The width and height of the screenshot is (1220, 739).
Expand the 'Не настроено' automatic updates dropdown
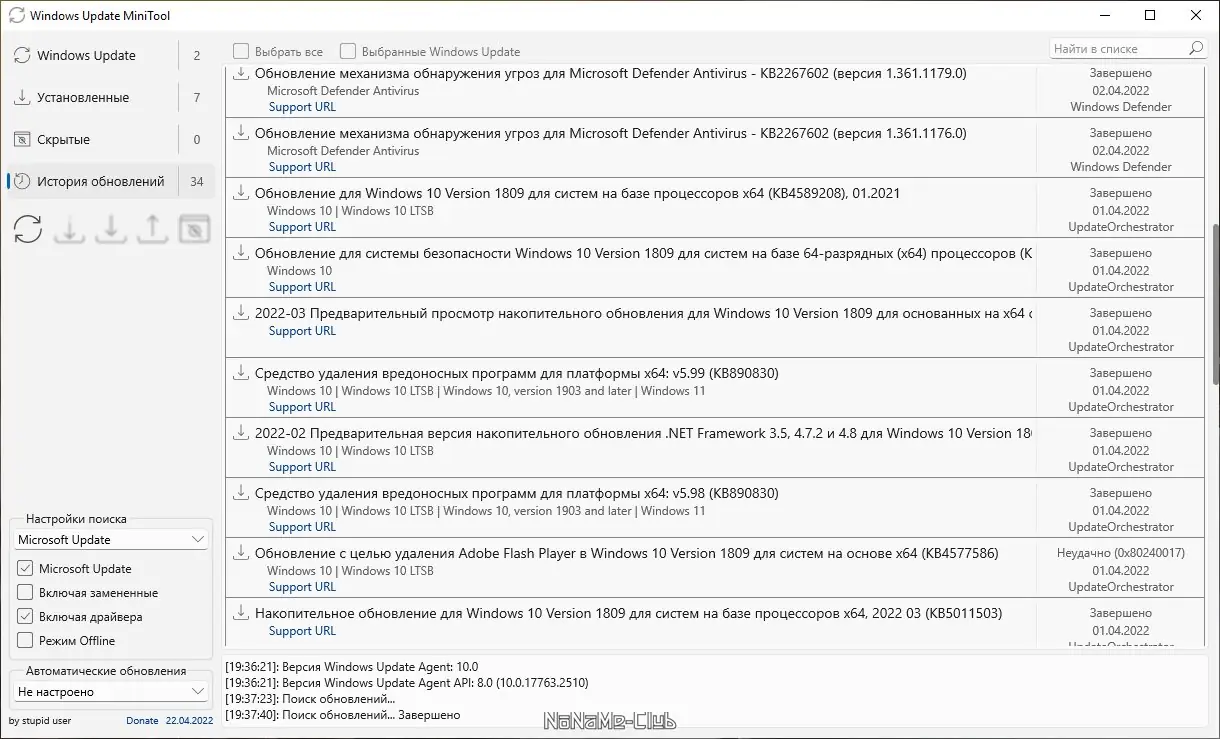111,692
